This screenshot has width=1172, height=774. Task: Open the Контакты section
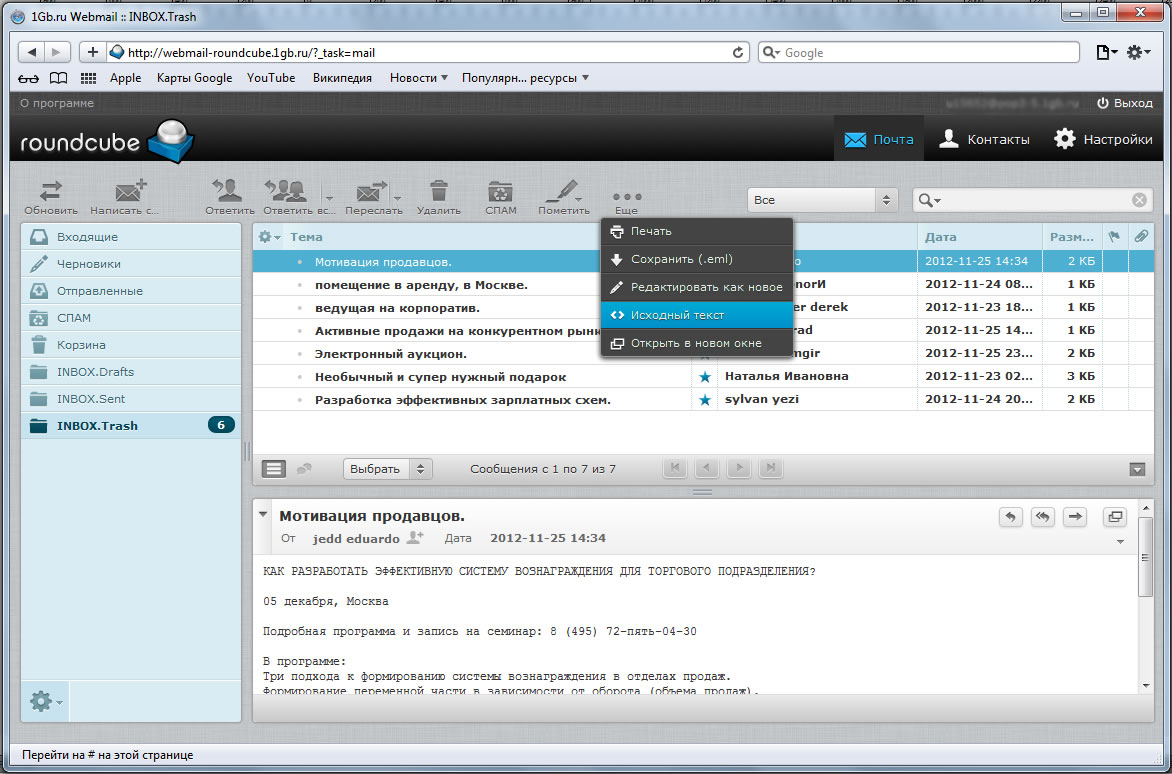[985, 140]
